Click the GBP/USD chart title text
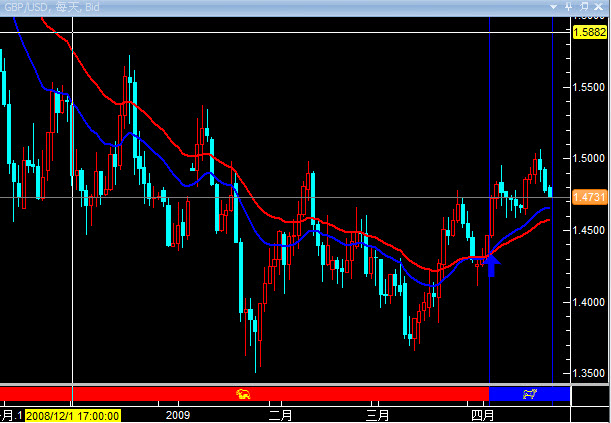Screen dimensions: 611x423 point(52,7)
